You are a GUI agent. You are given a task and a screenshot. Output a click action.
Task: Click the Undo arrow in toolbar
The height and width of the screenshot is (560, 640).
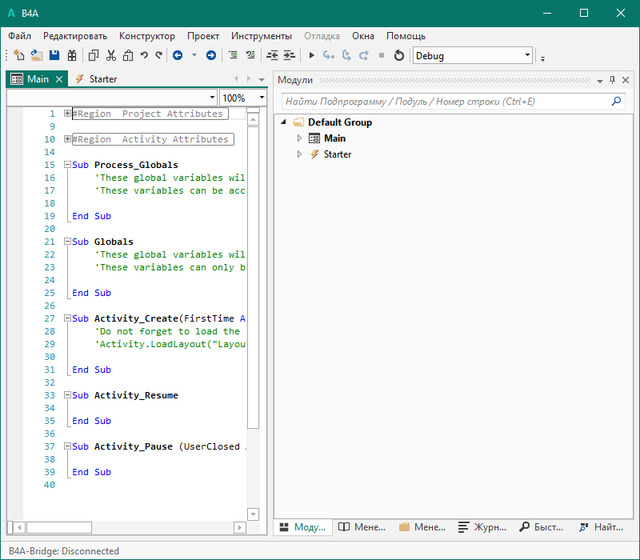click(145, 56)
